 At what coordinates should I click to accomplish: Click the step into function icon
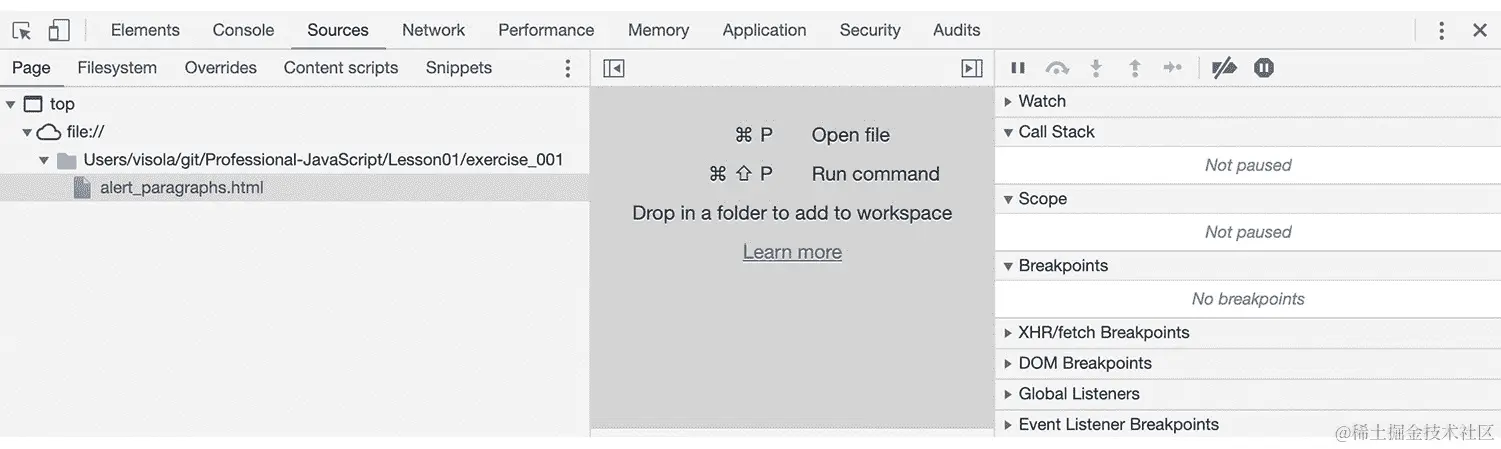pyautogui.click(x=1096, y=68)
